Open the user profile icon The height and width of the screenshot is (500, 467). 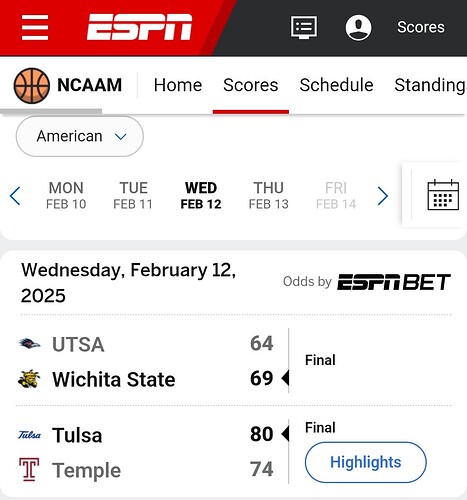click(x=358, y=27)
